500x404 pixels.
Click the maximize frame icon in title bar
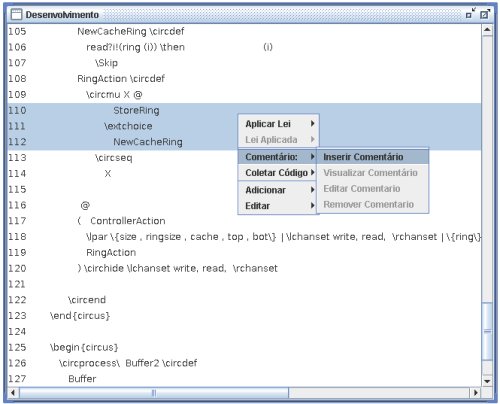point(484,14)
